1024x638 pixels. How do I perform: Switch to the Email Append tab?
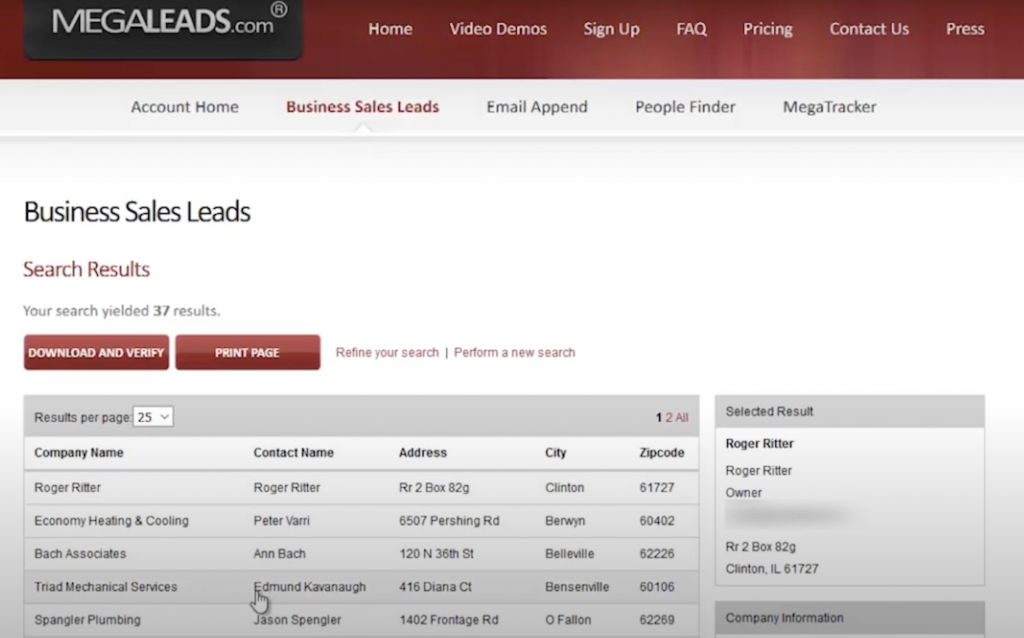[x=537, y=107]
